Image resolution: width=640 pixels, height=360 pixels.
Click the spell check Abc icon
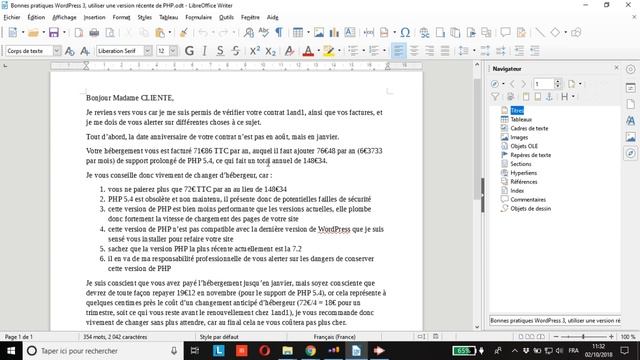click(x=264, y=33)
